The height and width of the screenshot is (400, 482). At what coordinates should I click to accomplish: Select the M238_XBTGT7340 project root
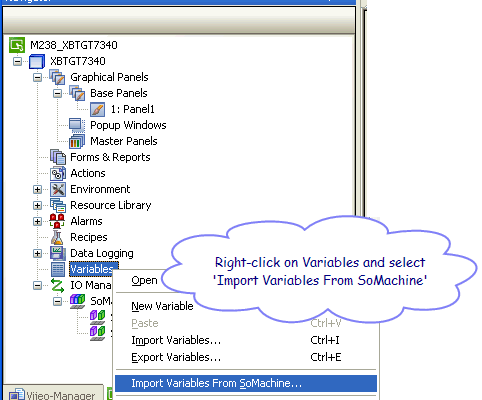[74, 45]
